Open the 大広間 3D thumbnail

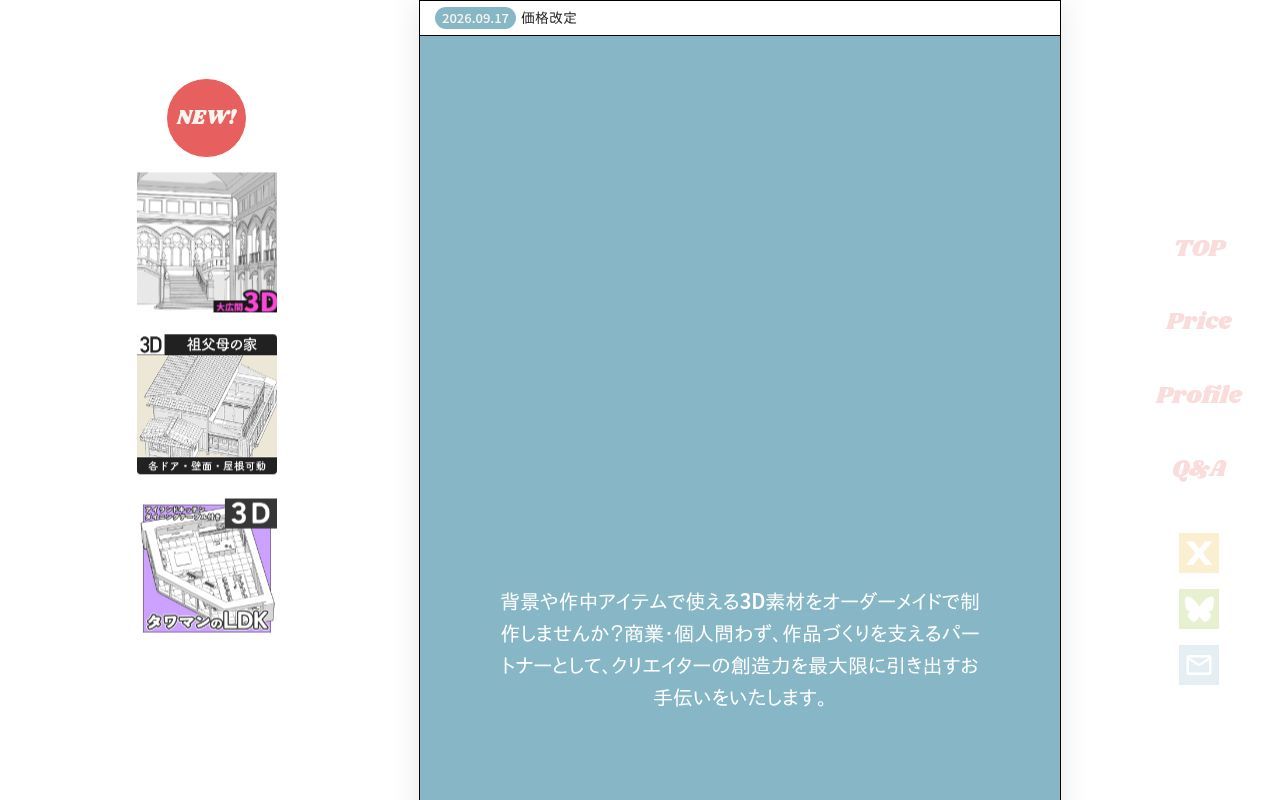click(x=207, y=243)
